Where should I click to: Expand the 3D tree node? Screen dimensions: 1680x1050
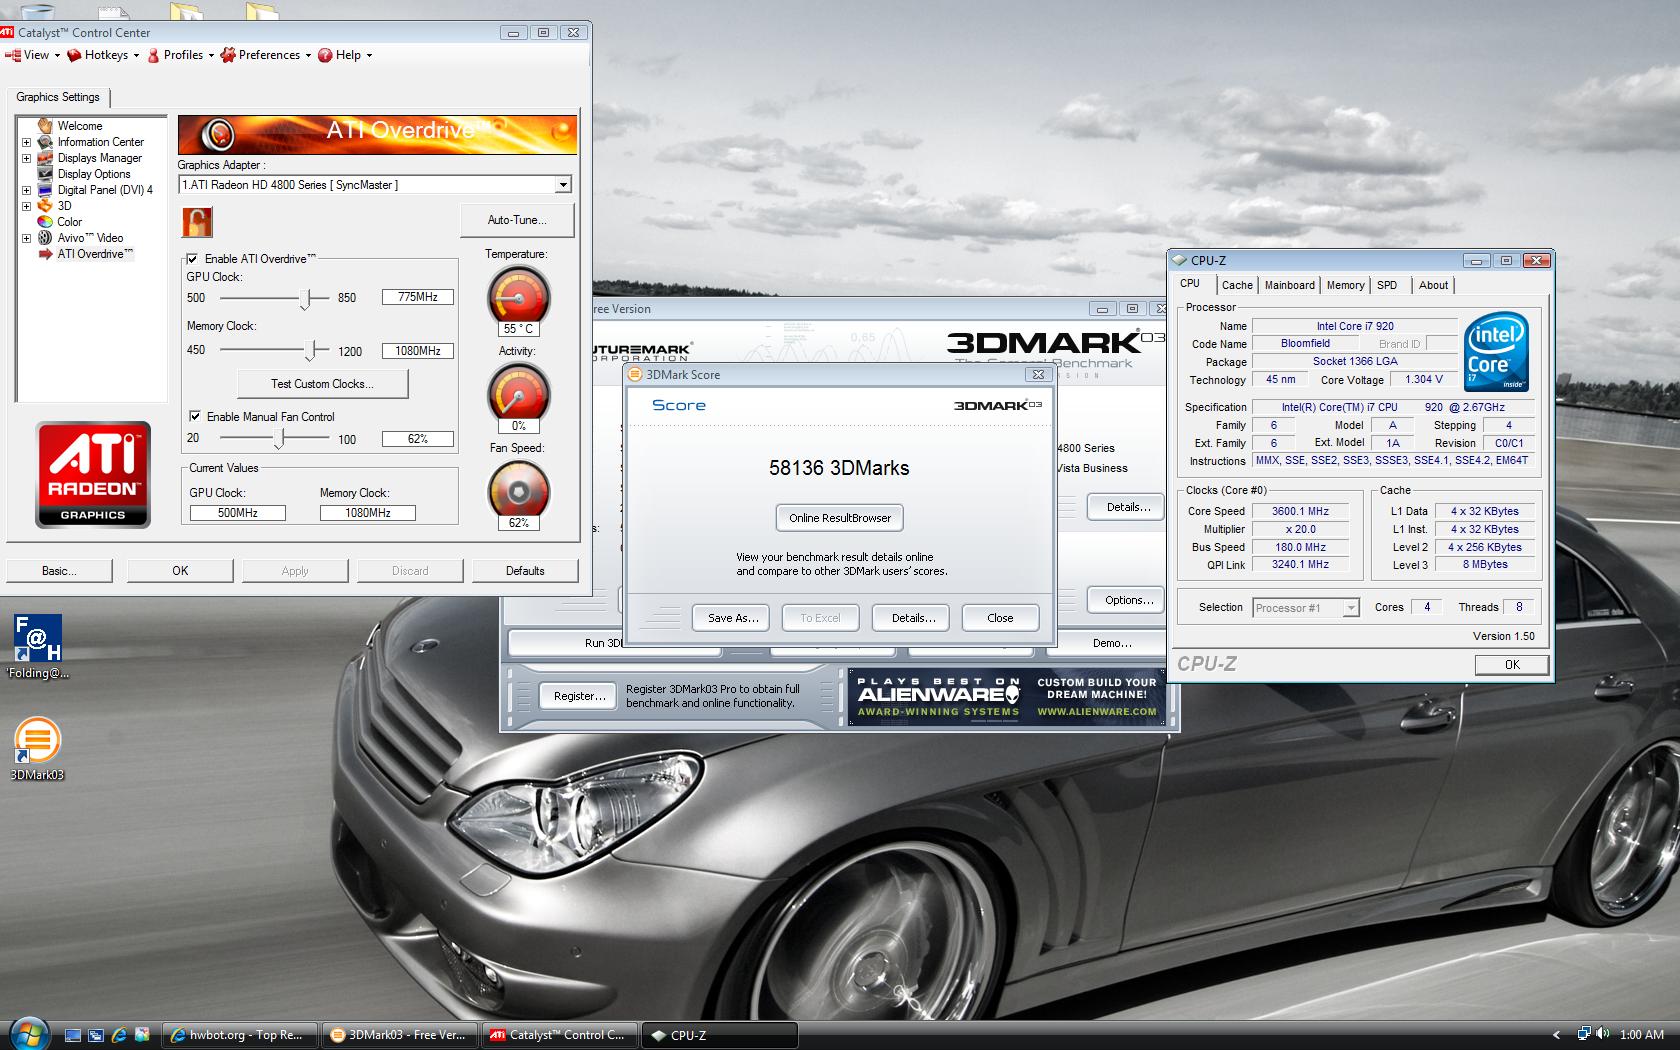(26, 206)
